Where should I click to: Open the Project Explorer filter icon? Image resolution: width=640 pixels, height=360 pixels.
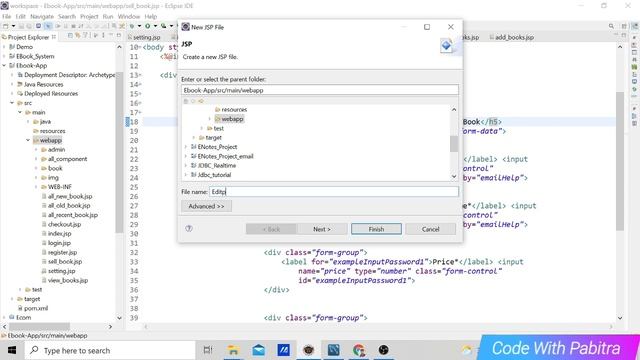(x=85, y=36)
